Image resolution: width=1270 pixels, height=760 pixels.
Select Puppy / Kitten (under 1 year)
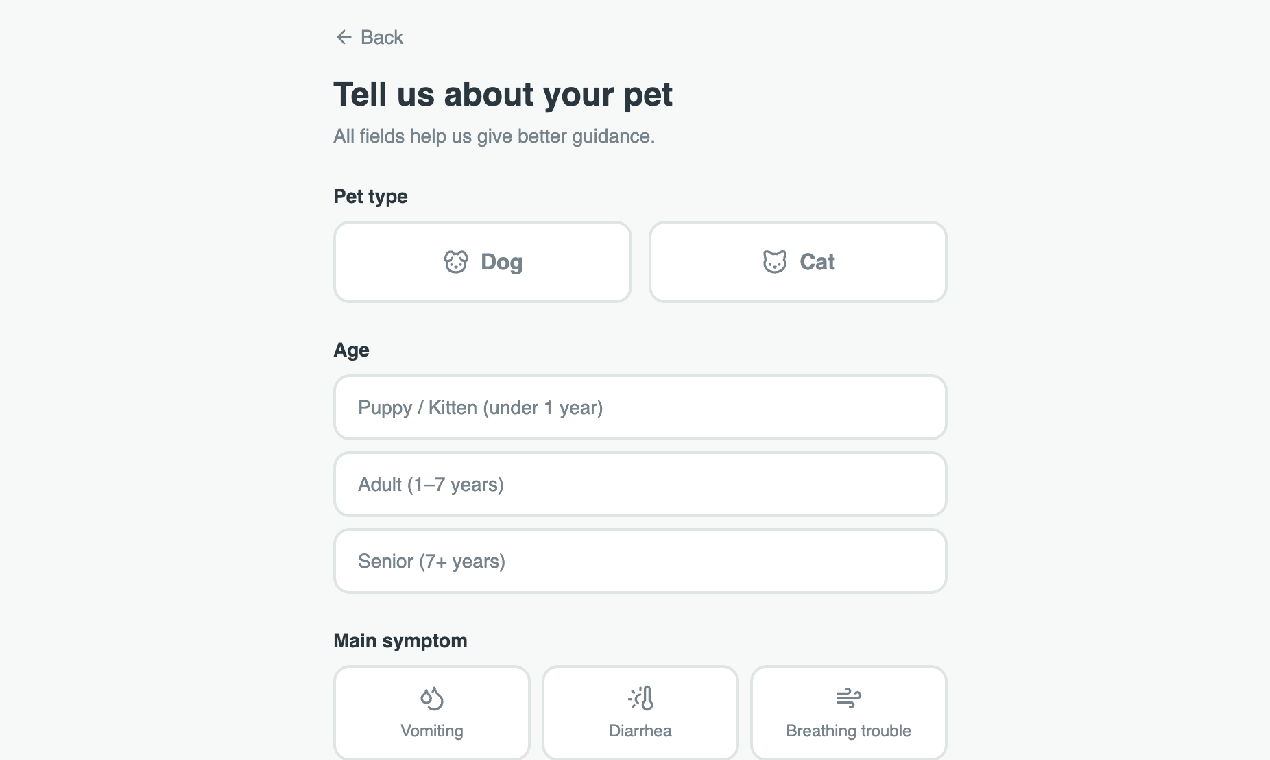(x=640, y=407)
